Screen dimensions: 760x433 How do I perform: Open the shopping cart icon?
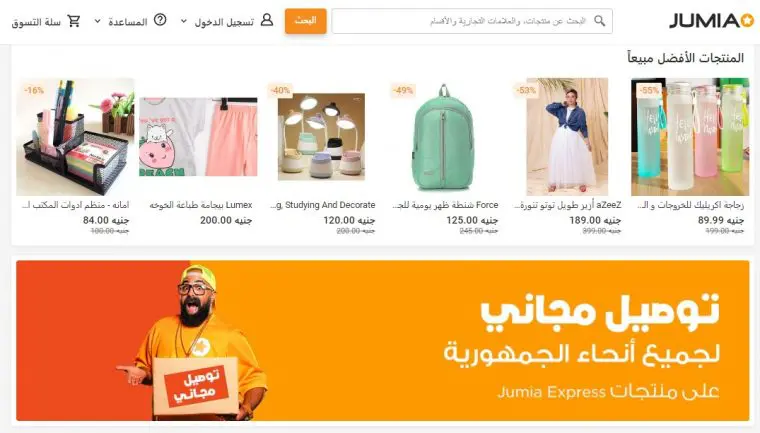[74, 21]
